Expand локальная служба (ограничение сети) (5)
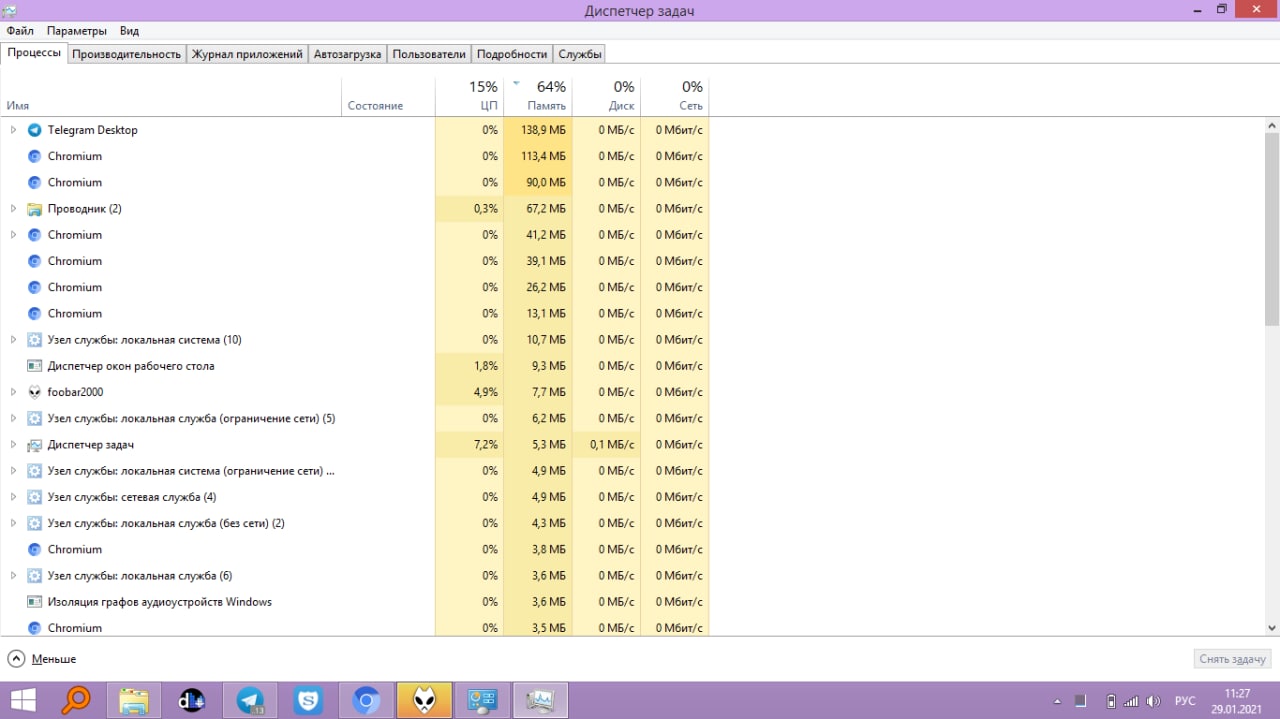Image resolution: width=1280 pixels, height=719 pixels. point(13,418)
